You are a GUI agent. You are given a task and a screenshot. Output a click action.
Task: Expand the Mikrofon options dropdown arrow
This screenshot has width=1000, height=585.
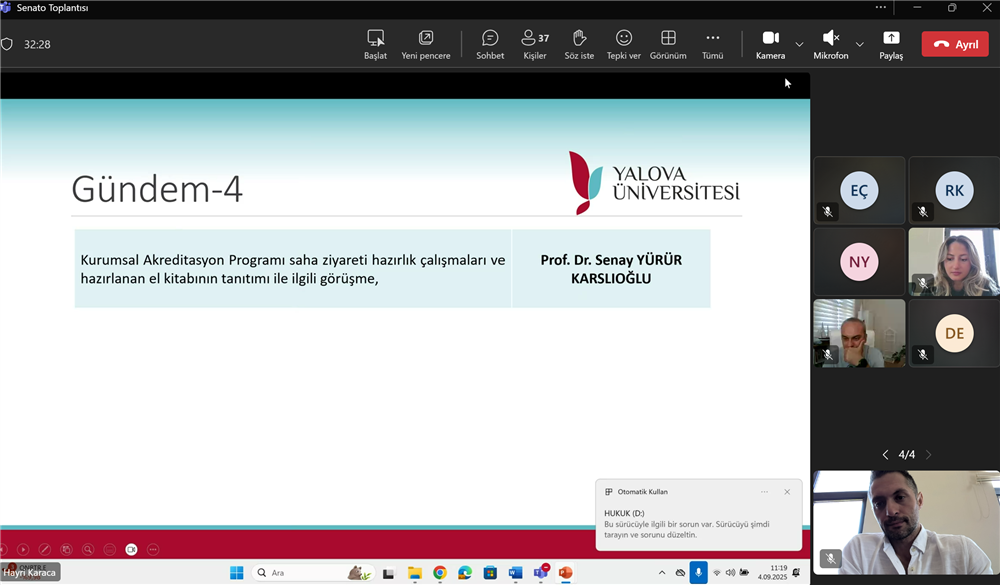860,44
